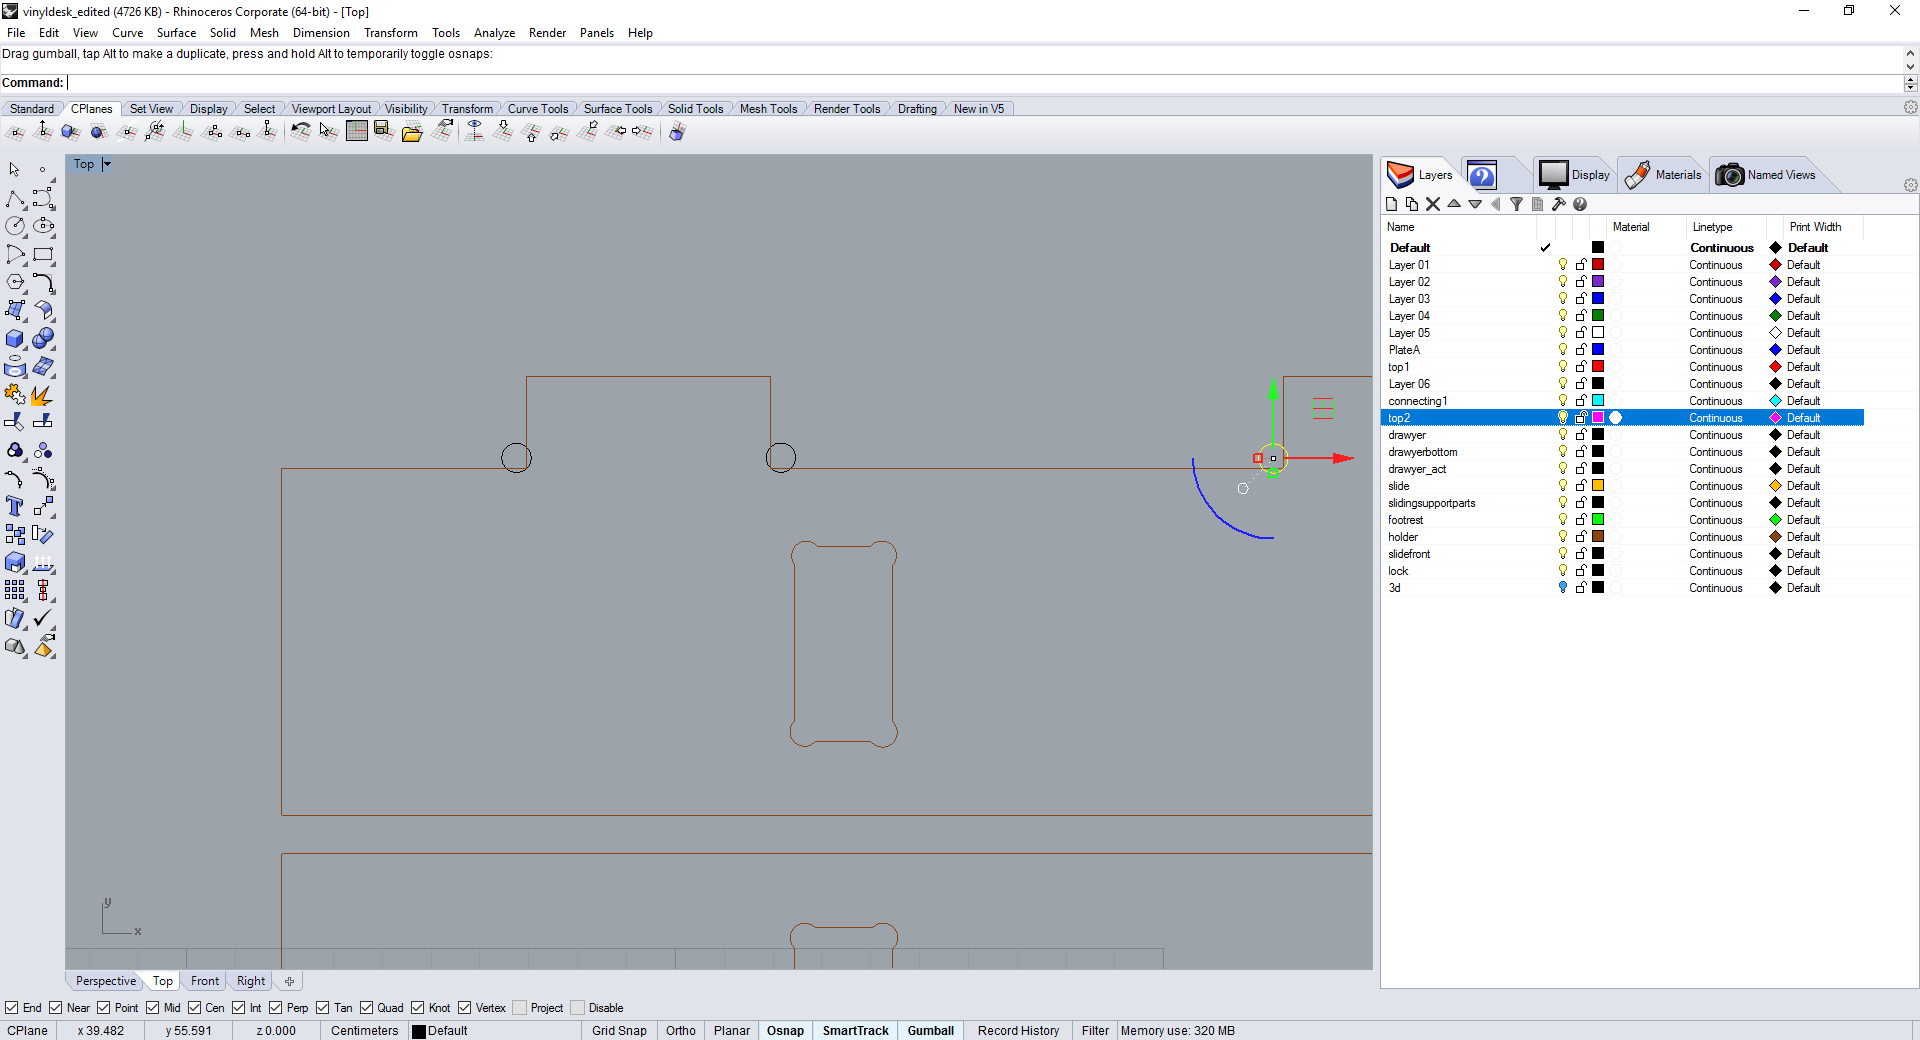Open the Analyze menu

(x=494, y=33)
